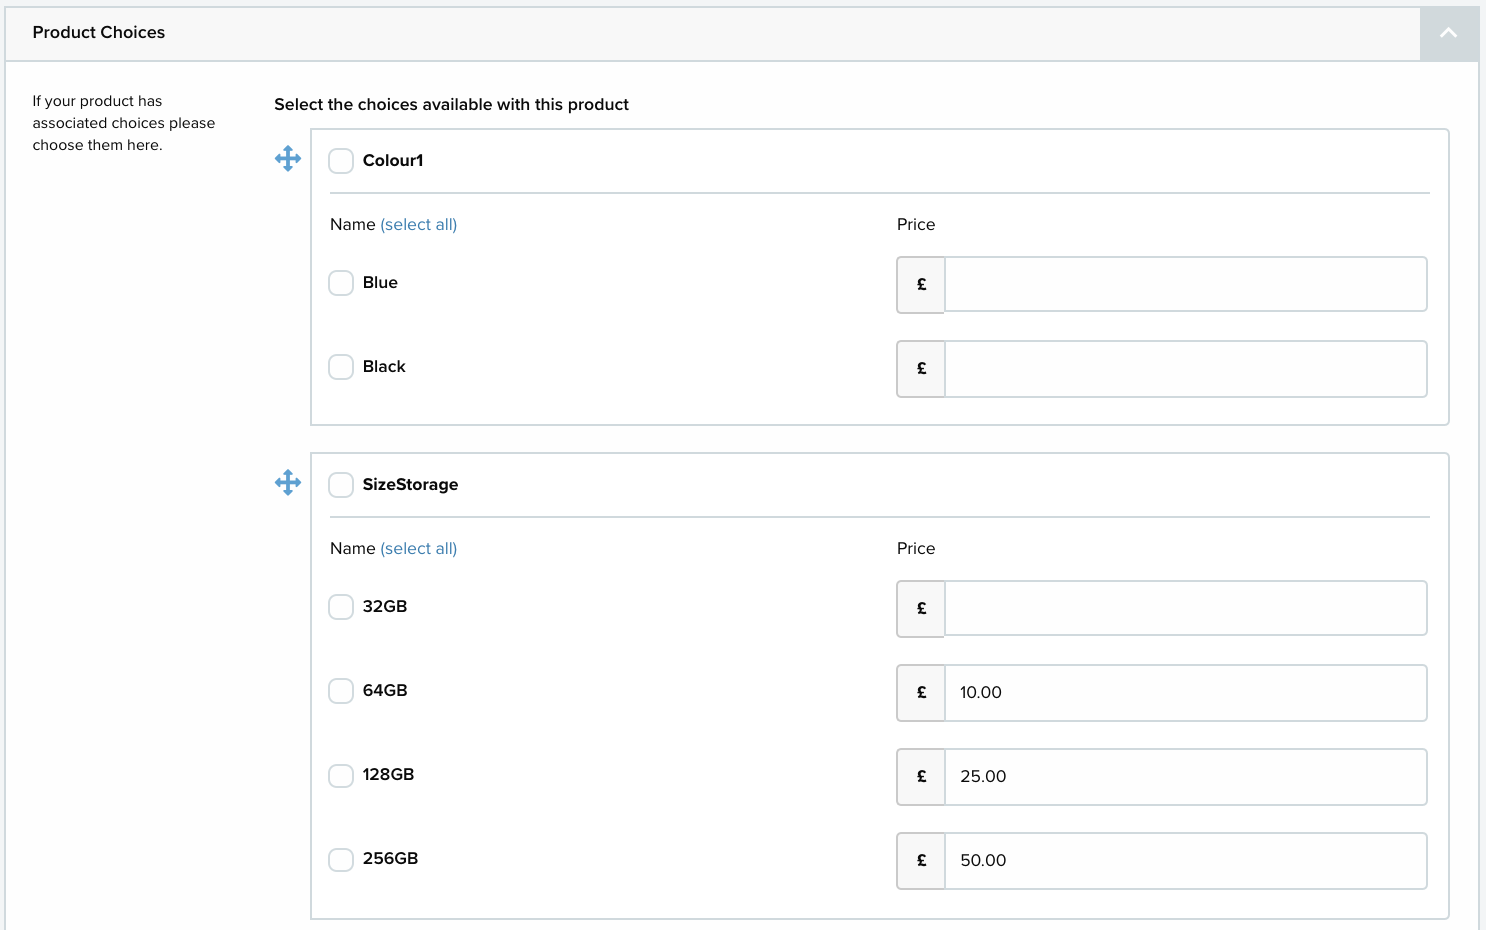Click the 64GB price field showing 10.00
This screenshot has height=930, width=1486.
(x=1186, y=692)
